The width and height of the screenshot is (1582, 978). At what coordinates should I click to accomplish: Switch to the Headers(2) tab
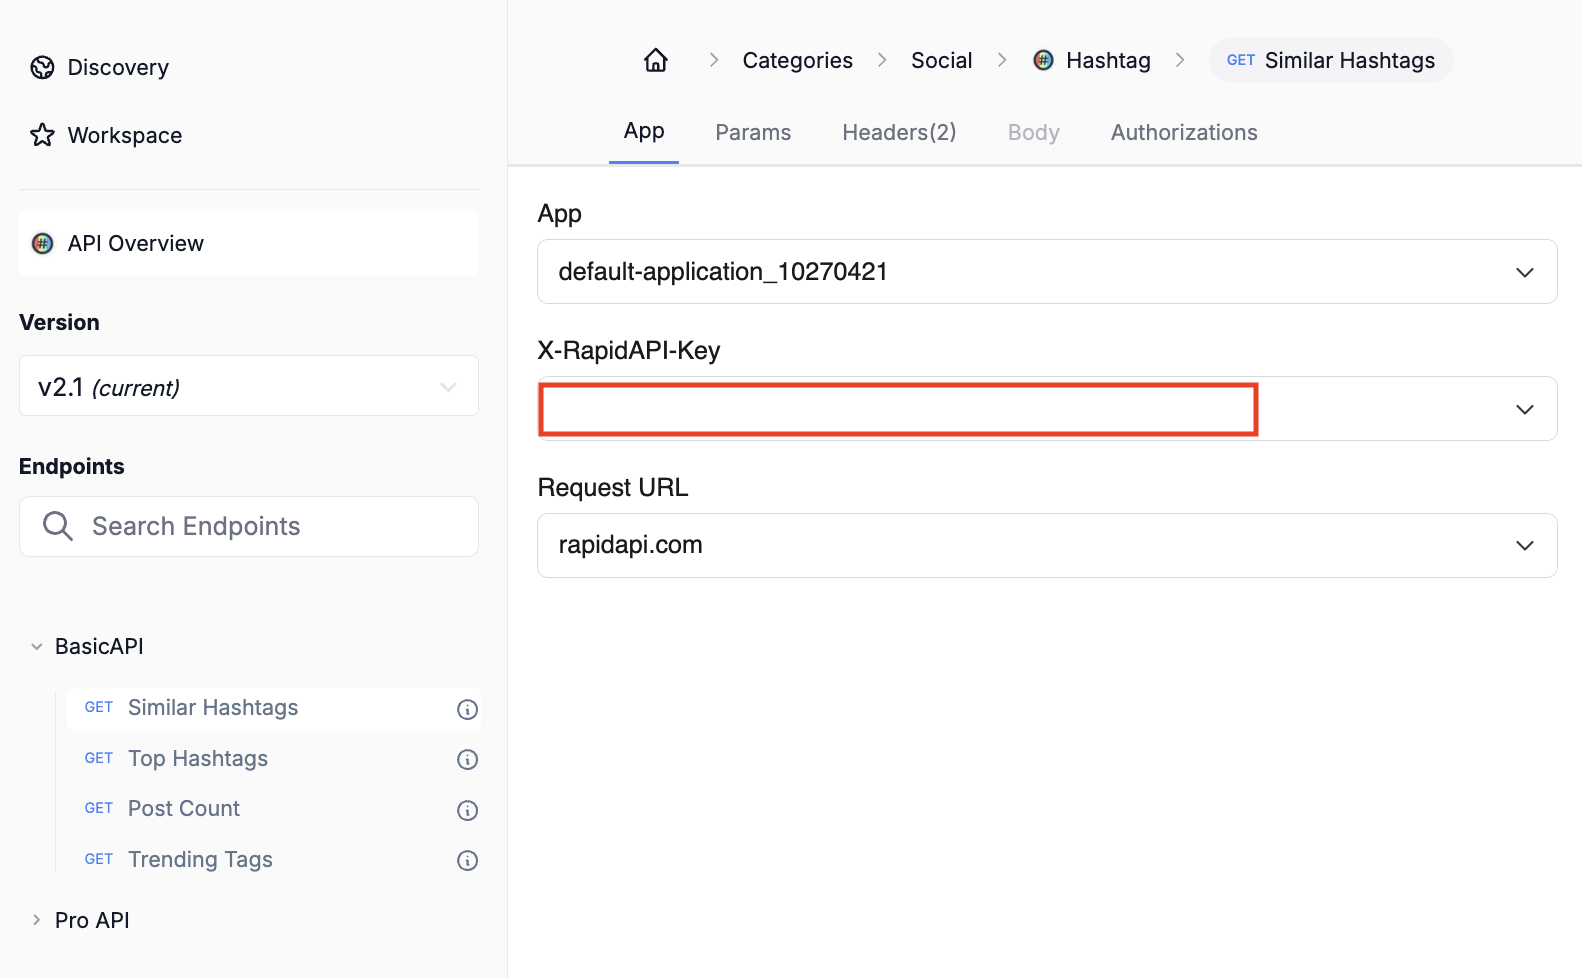pyautogui.click(x=899, y=132)
